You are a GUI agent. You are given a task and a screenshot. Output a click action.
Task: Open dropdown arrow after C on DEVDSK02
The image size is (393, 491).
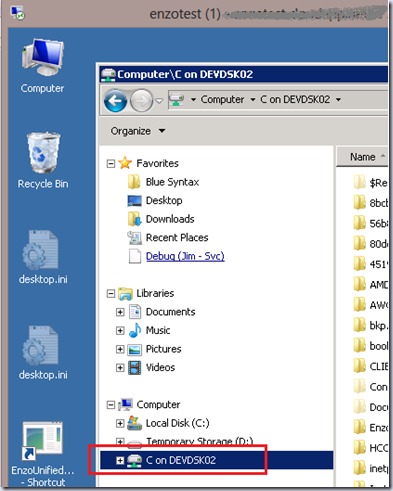pyautogui.click(x=338, y=99)
